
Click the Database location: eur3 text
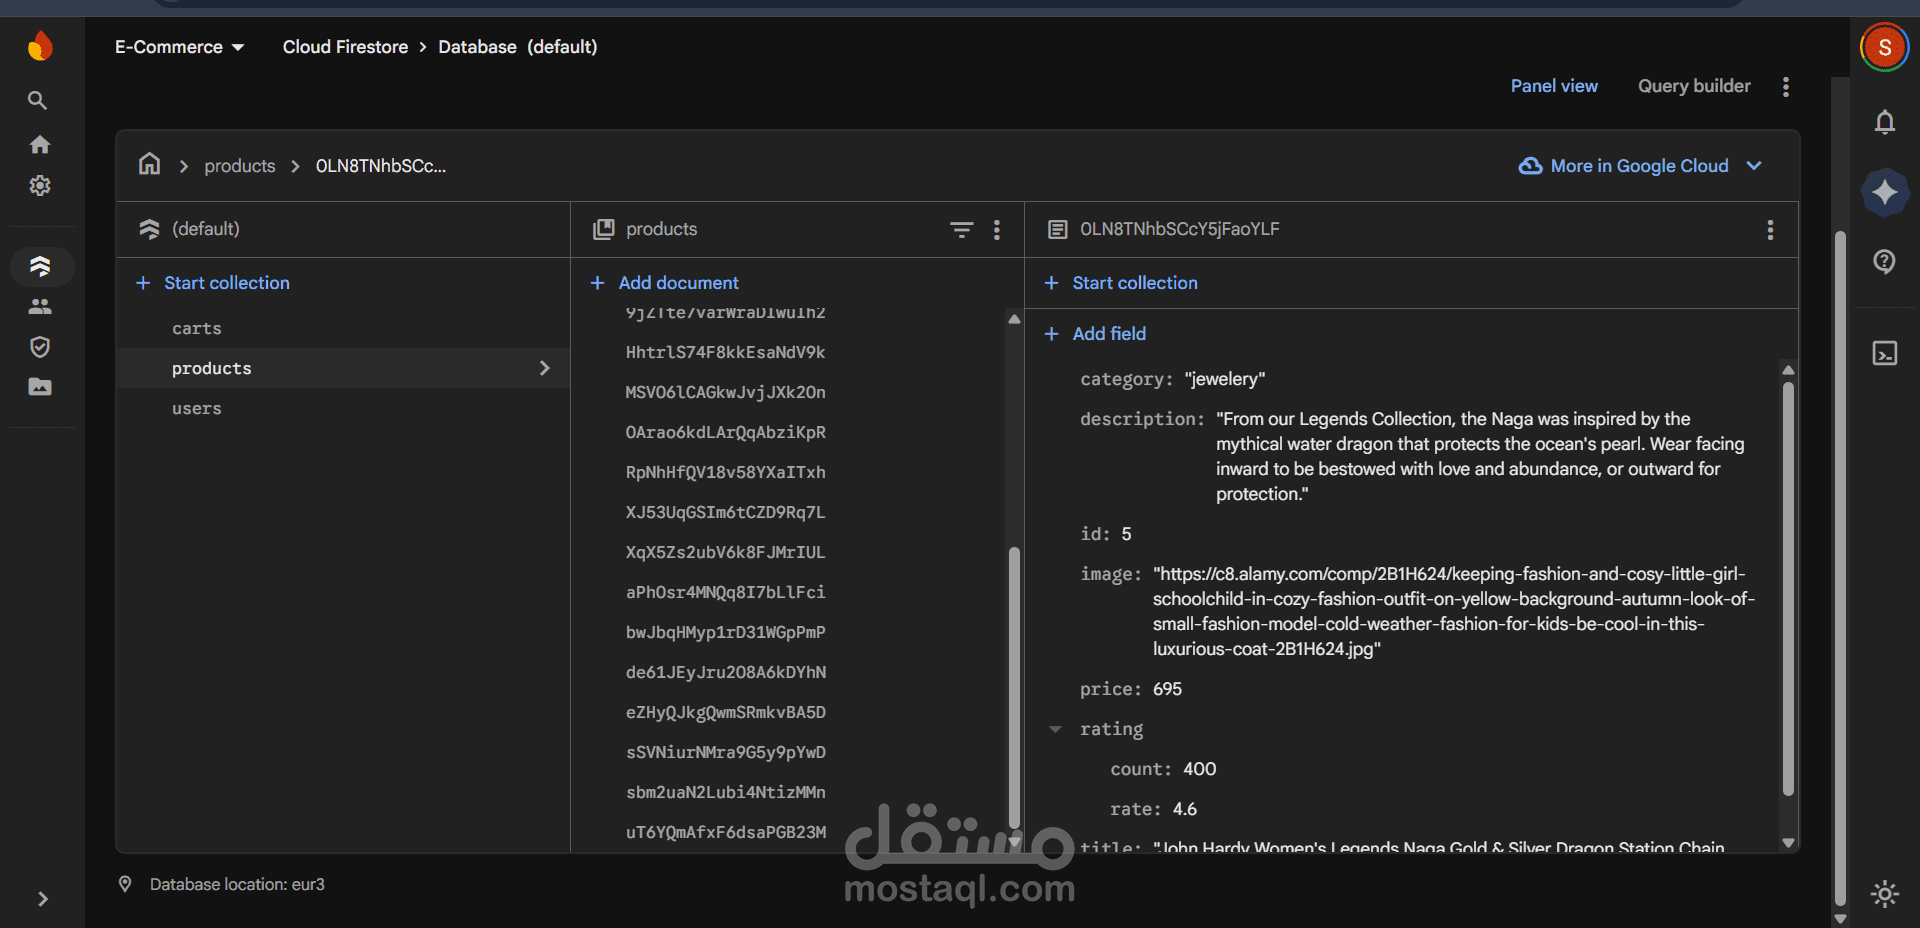tap(237, 884)
